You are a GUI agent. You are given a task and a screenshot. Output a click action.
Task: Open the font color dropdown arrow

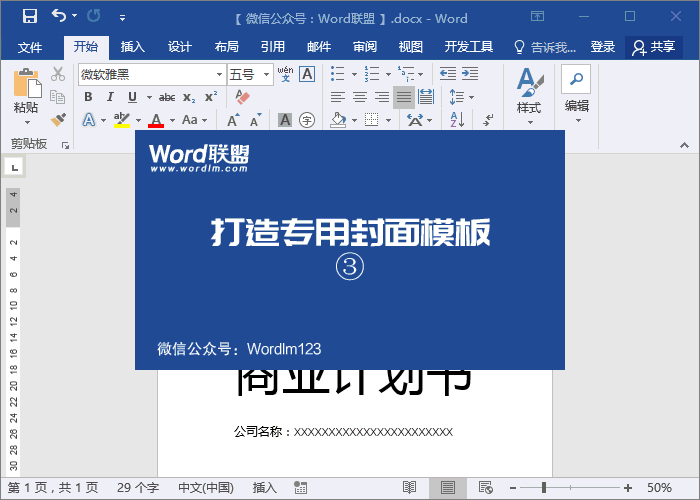(172, 121)
